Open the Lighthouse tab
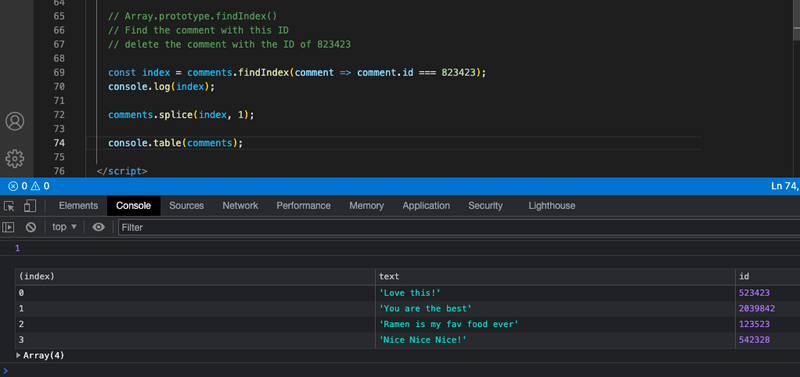Image resolution: width=800 pixels, height=377 pixels. tap(552, 206)
